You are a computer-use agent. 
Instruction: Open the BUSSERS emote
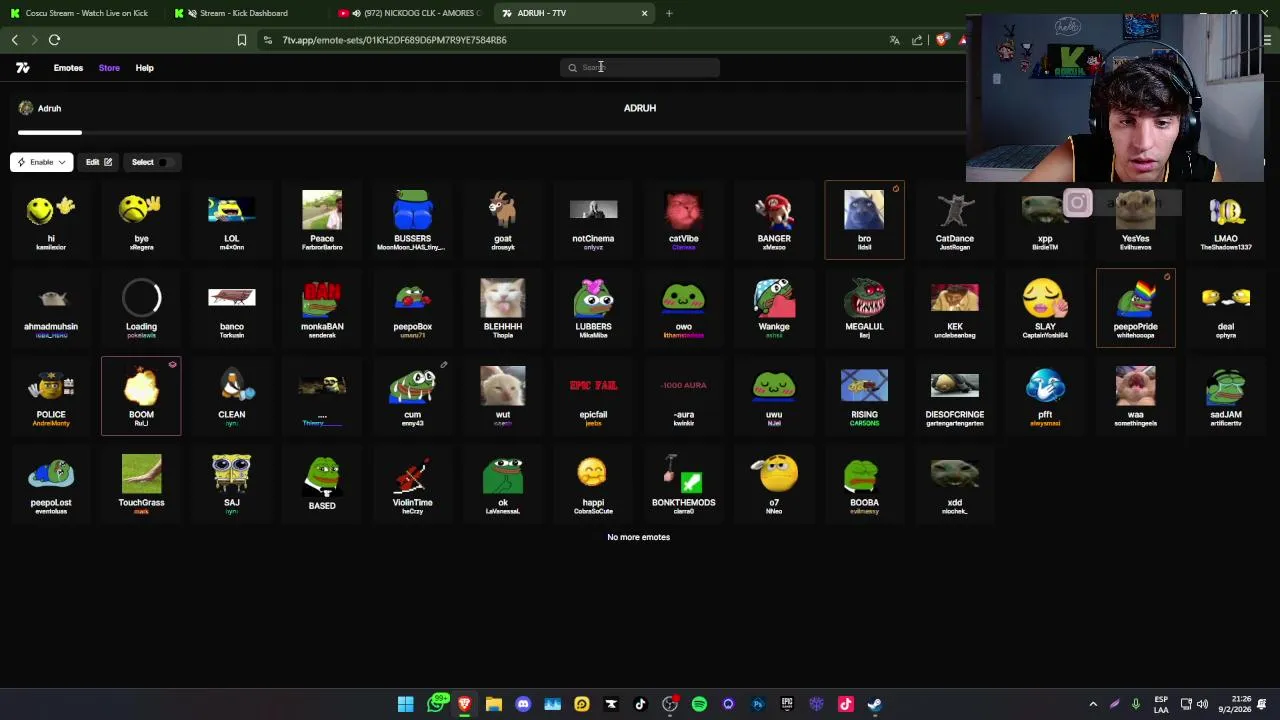[x=412, y=220]
